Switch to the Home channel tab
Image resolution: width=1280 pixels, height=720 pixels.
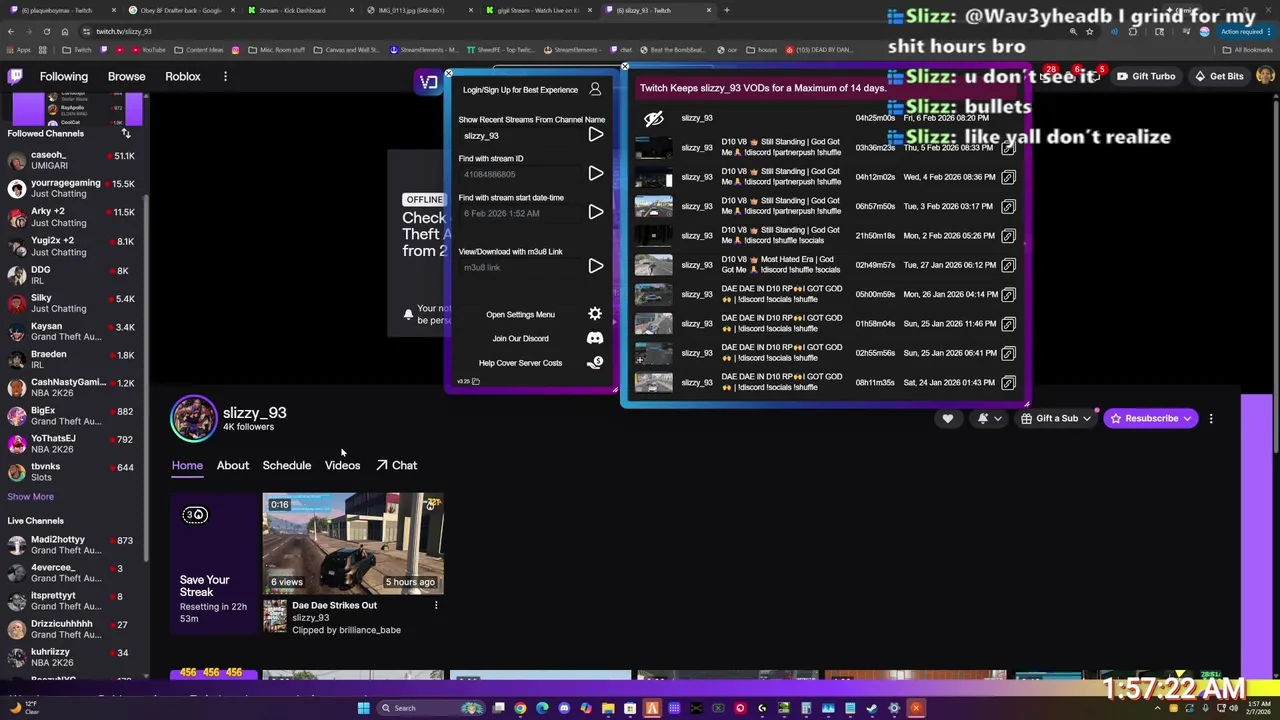pos(187,465)
